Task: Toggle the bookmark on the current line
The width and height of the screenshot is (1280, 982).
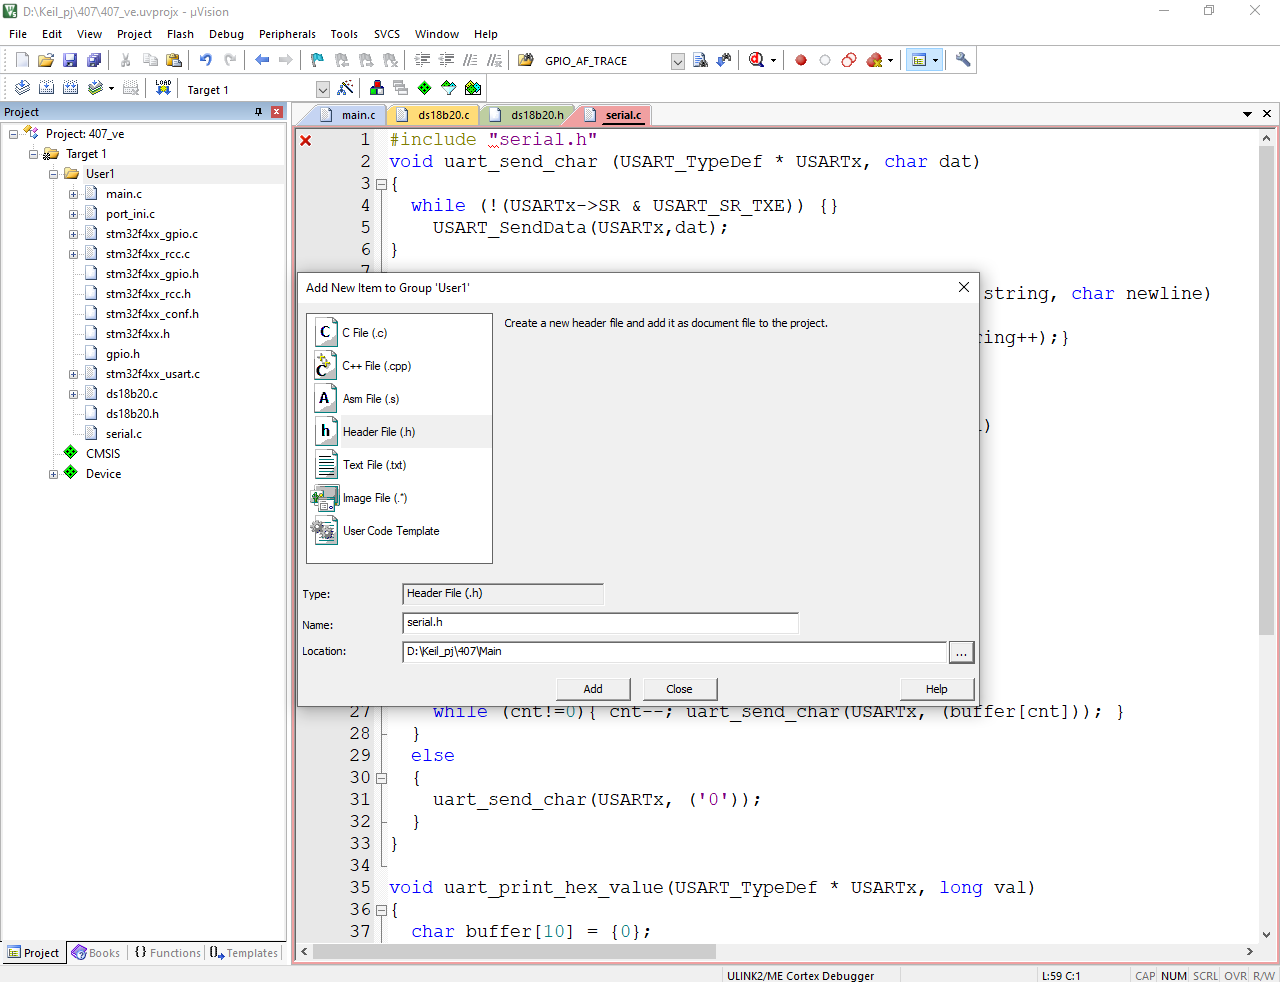Action: [x=317, y=60]
